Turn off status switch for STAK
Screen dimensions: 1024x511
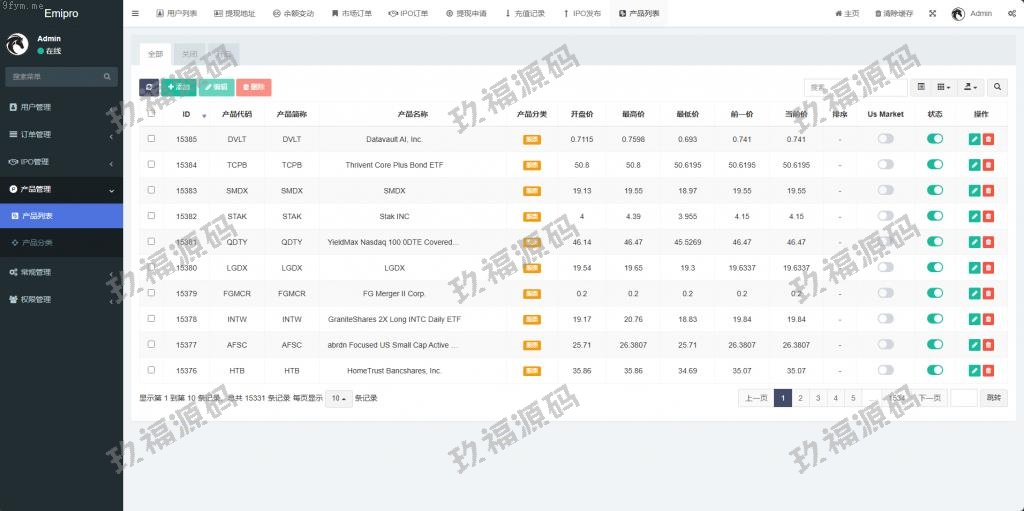(935, 216)
